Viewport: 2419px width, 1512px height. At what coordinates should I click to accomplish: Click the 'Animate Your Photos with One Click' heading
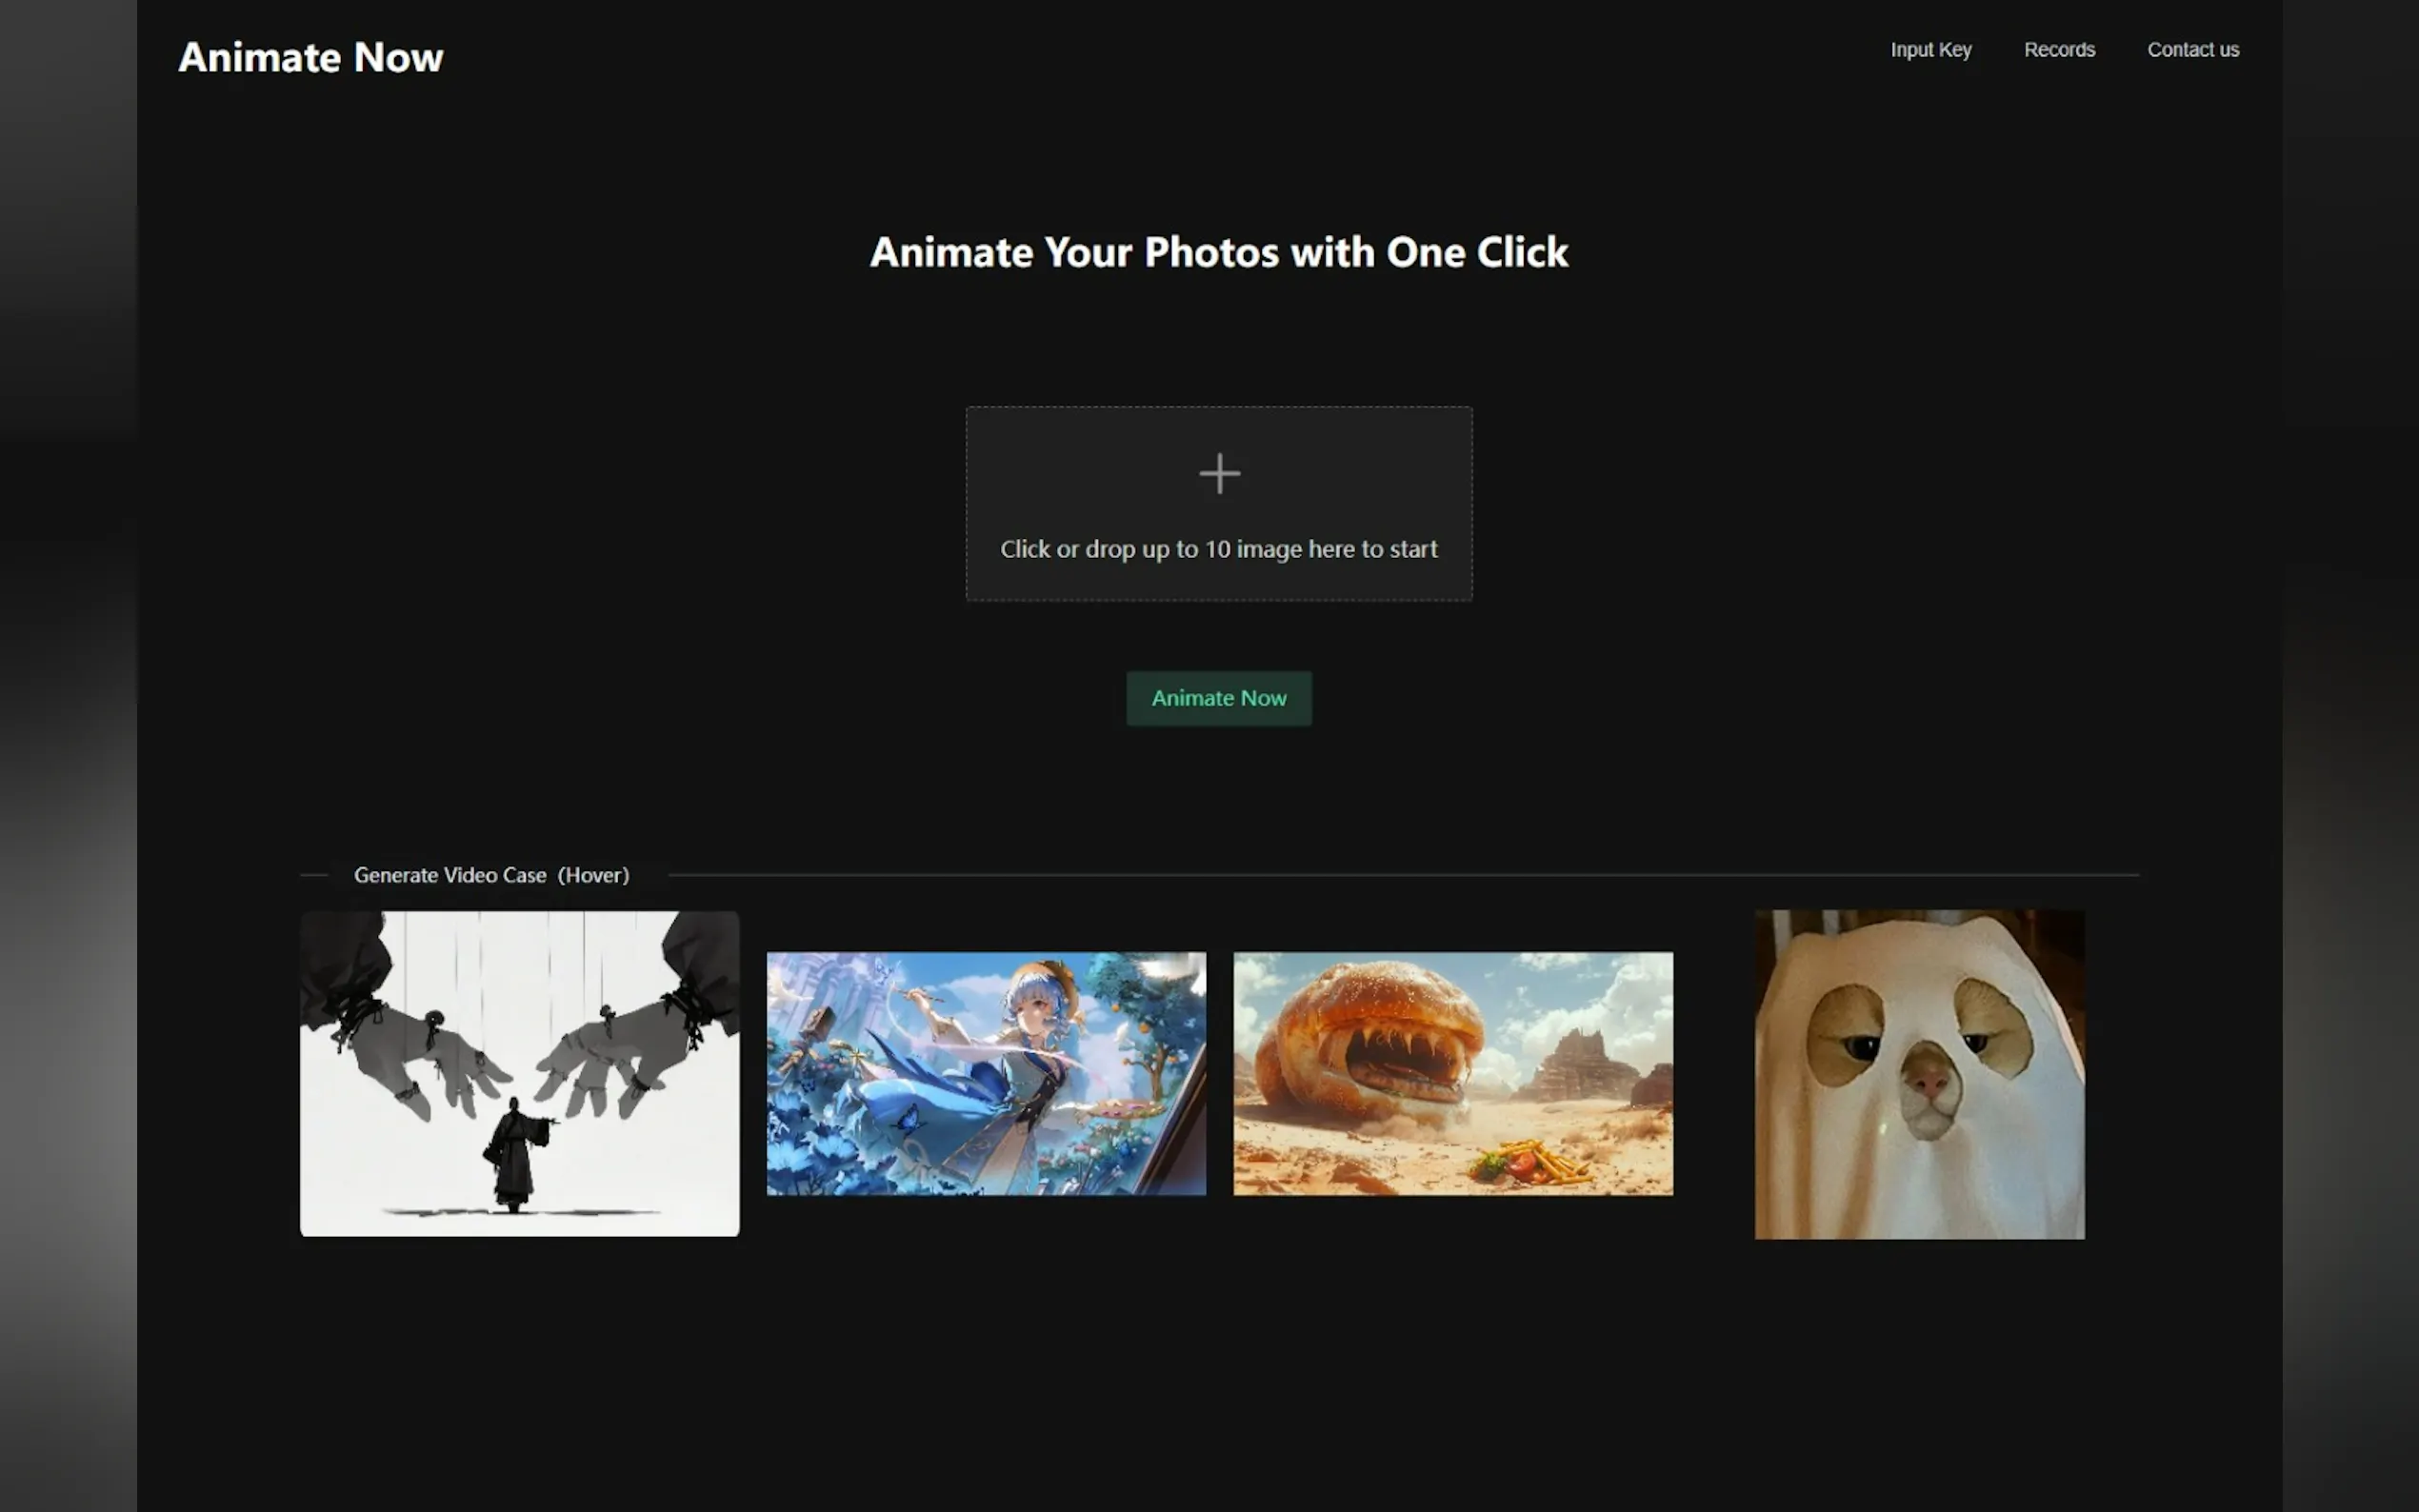pos(1218,252)
